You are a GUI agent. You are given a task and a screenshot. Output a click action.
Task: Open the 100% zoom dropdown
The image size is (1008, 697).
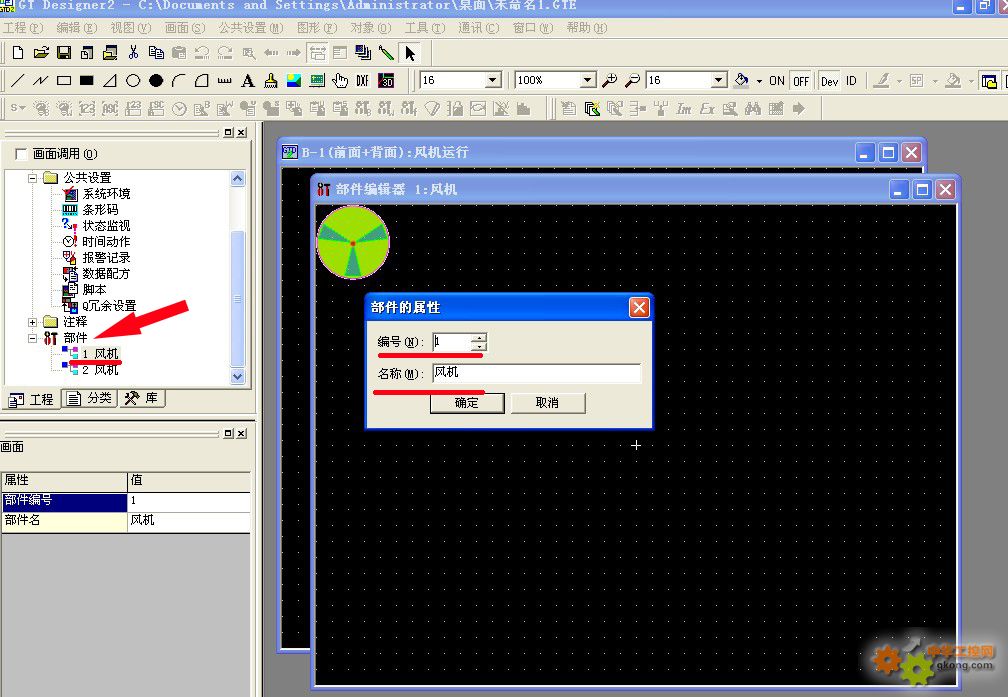click(x=588, y=80)
